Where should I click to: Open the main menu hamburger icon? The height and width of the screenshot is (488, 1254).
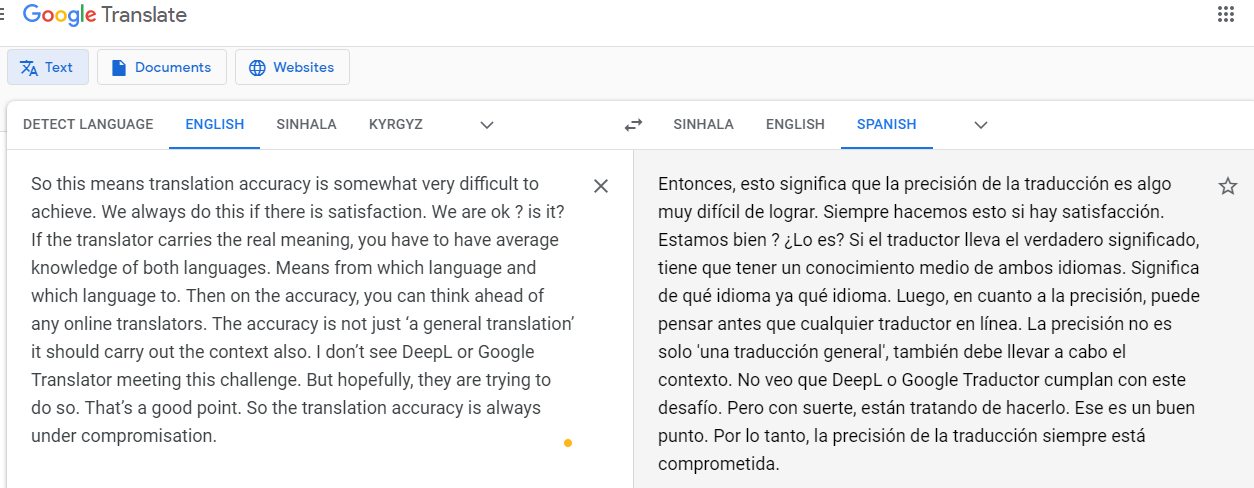click(2, 14)
